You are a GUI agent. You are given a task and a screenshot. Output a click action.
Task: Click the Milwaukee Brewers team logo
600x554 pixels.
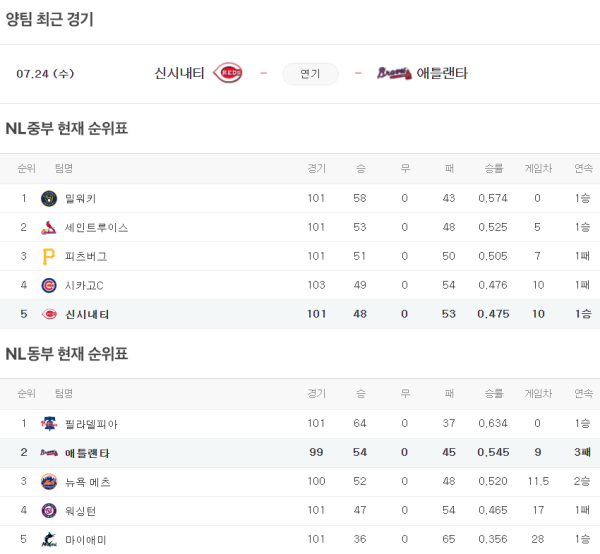tap(49, 198)
